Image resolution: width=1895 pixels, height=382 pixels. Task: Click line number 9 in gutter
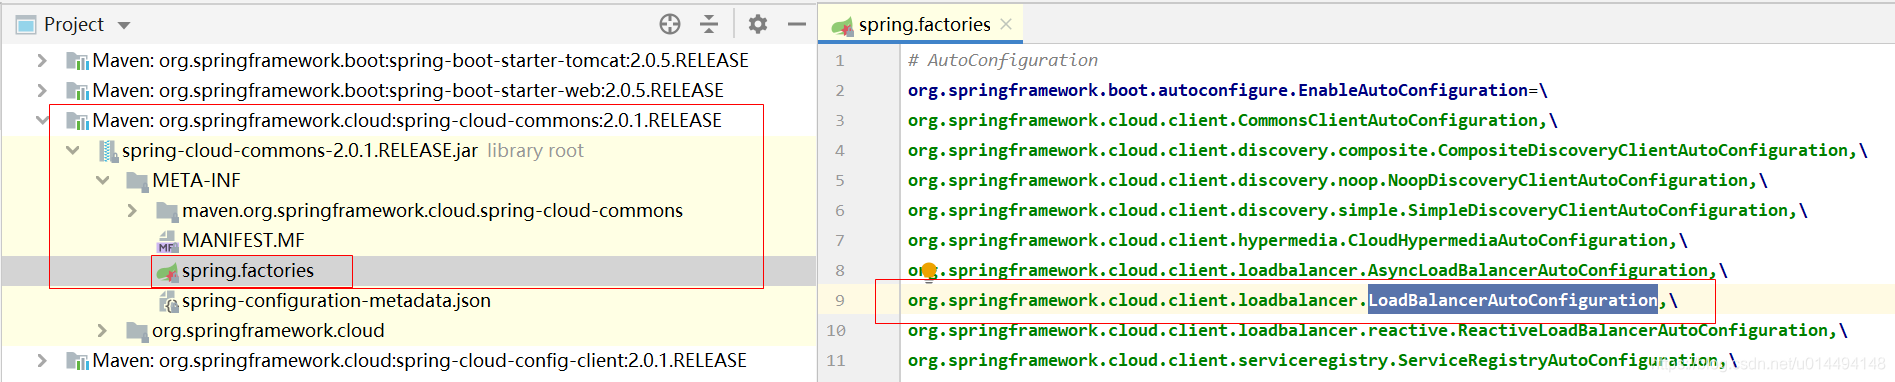click(x=840, y=301)
